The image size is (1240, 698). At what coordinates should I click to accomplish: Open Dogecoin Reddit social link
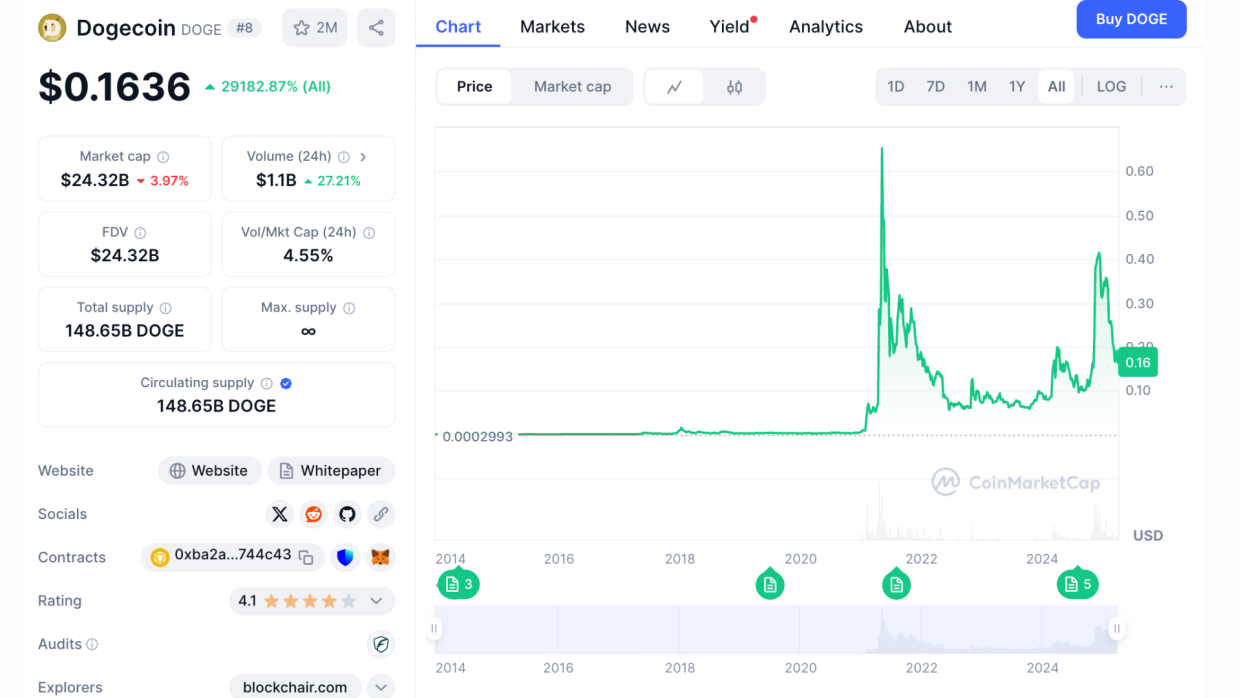tap(314, 514)
